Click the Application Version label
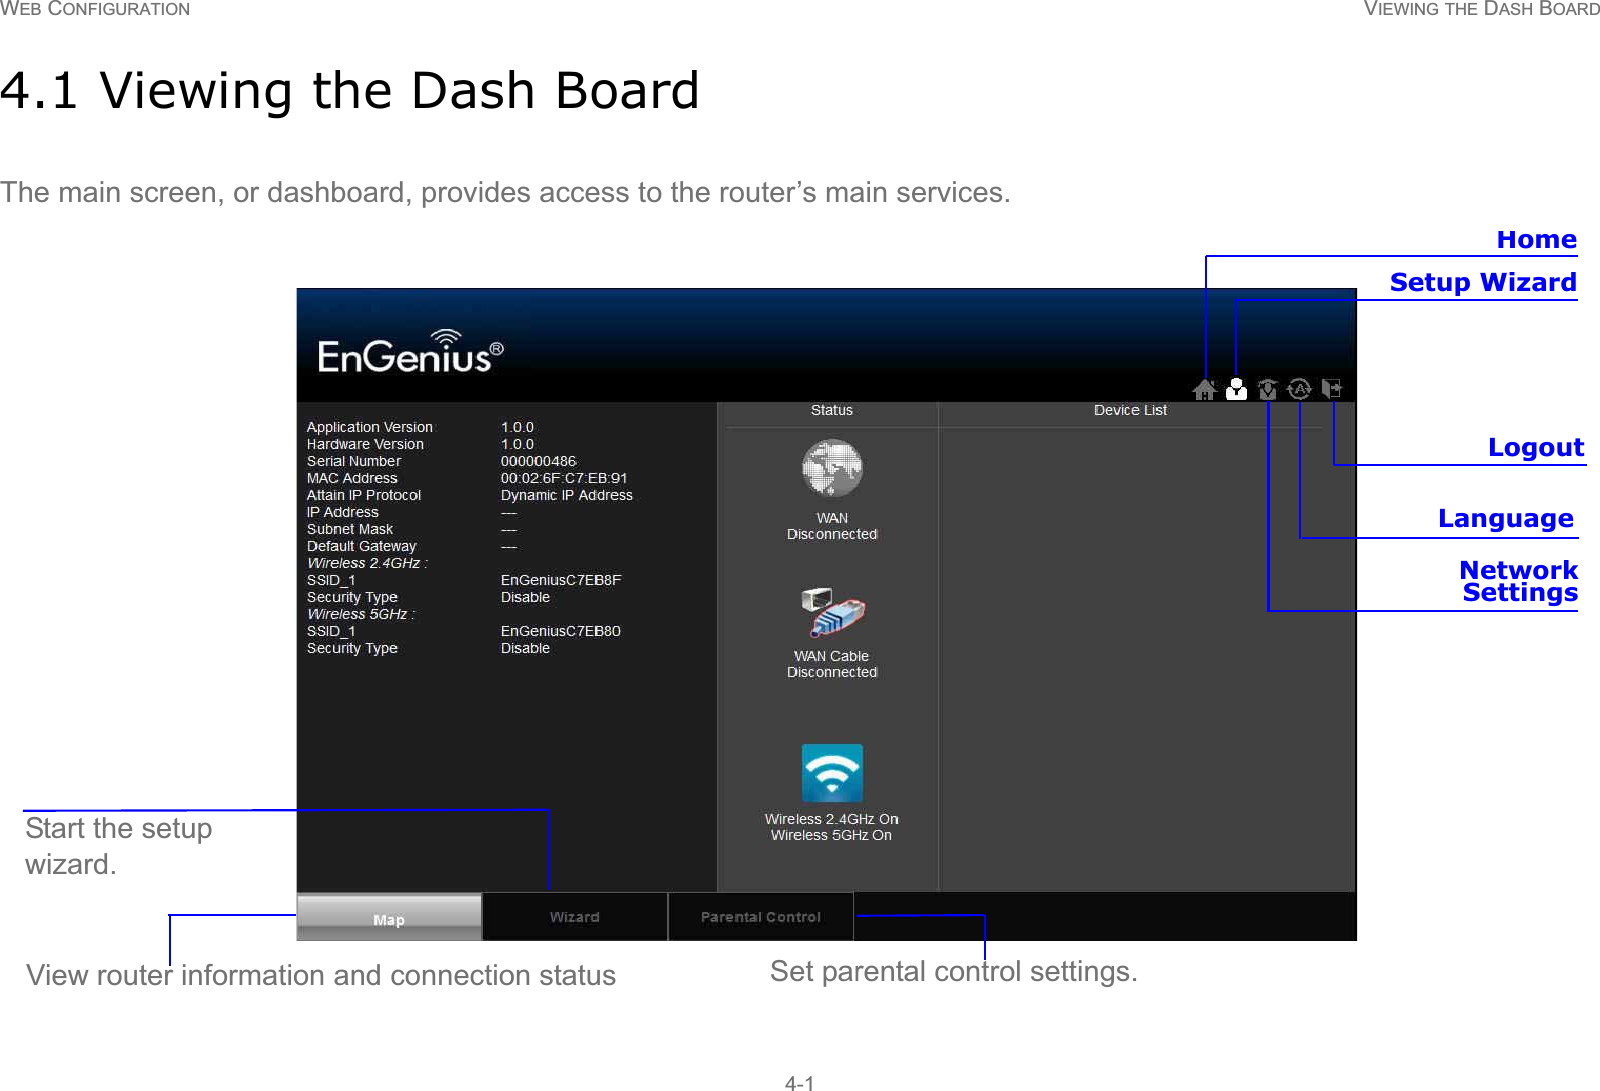The height and width of the screenshot is (1091, 1600). point(370,427)
